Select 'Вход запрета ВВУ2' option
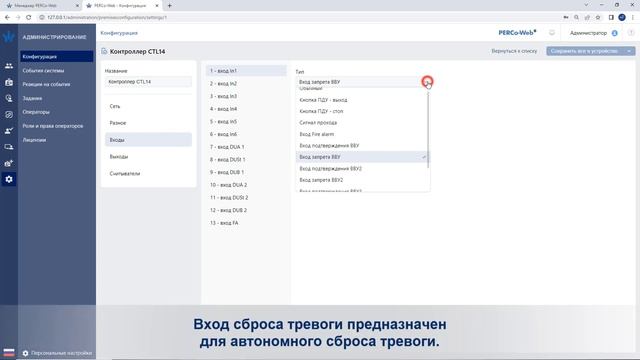 click(362, 180)
